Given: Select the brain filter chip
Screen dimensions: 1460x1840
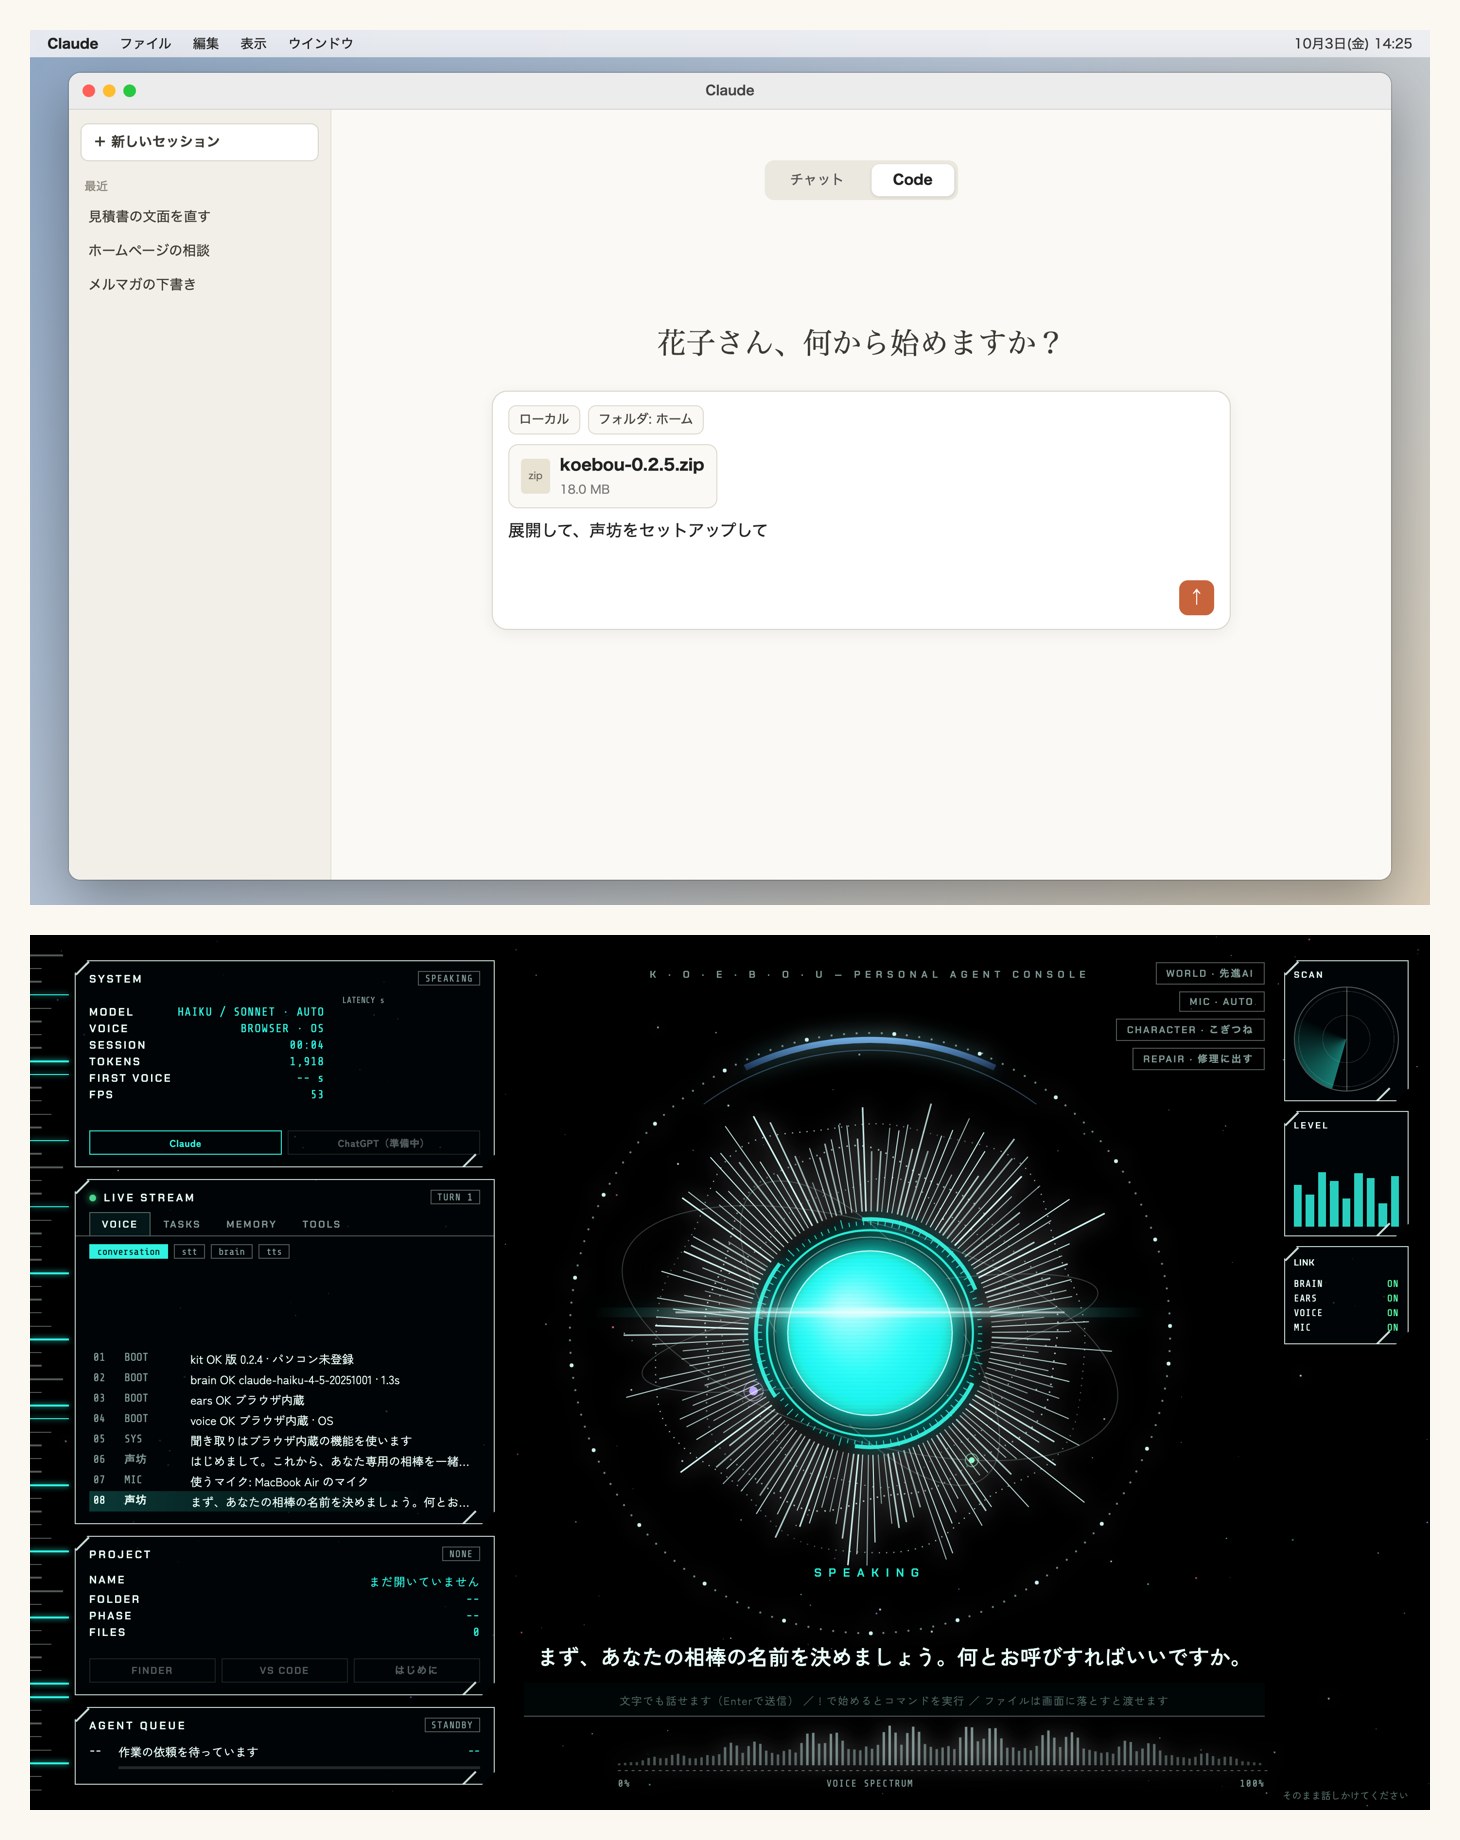Looking at the screenshot, I should (x=232, y=1252).
